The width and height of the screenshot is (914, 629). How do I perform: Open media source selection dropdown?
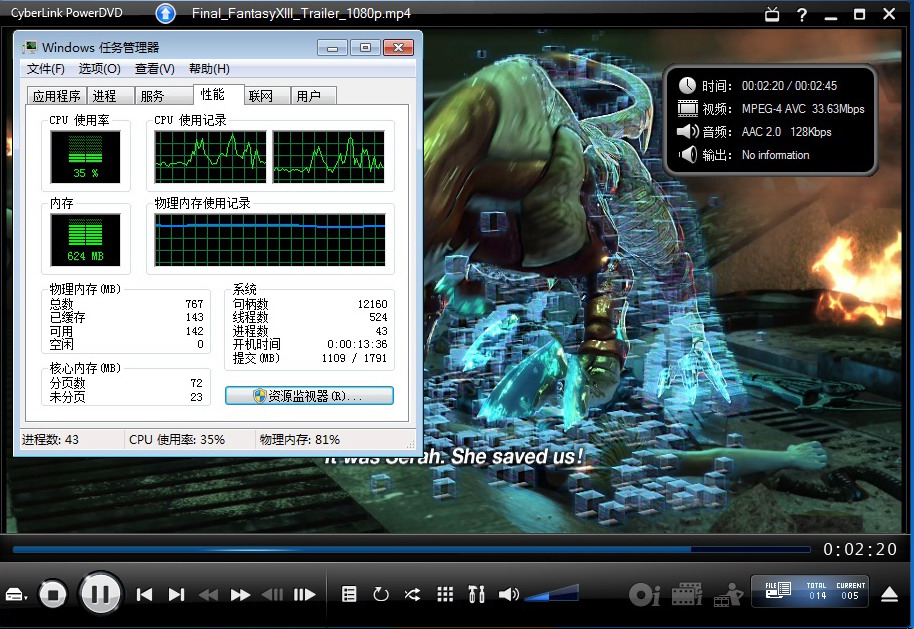coord(16,595)
